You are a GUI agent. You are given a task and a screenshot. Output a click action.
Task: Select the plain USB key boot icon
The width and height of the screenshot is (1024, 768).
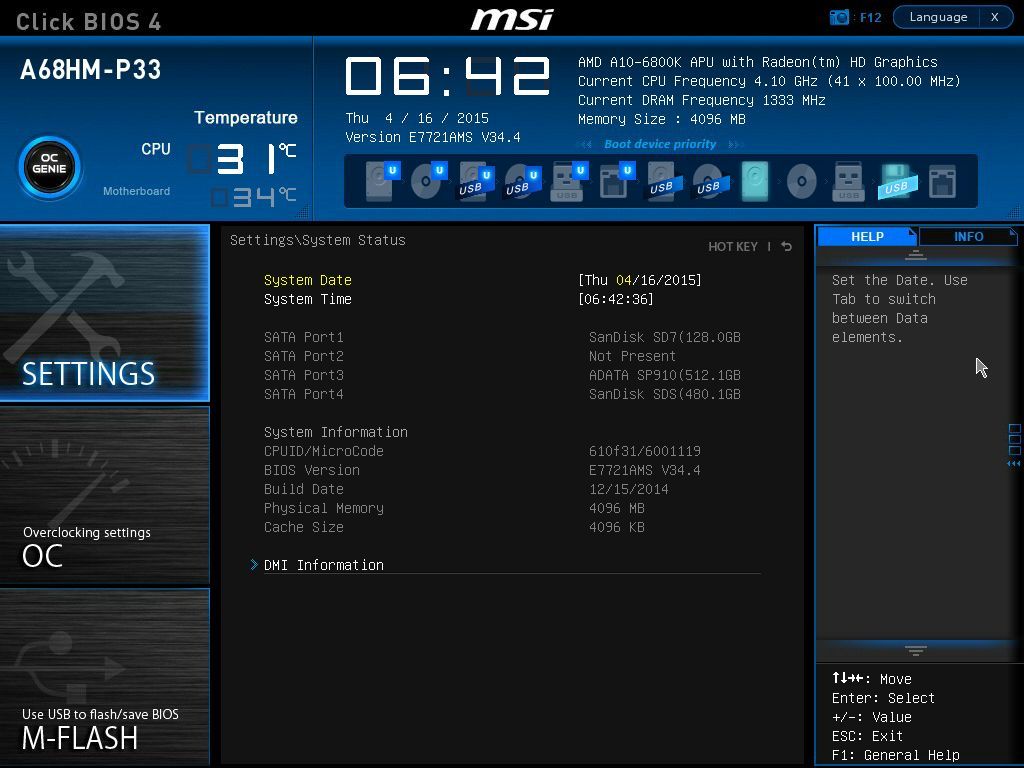pos(848,181)
